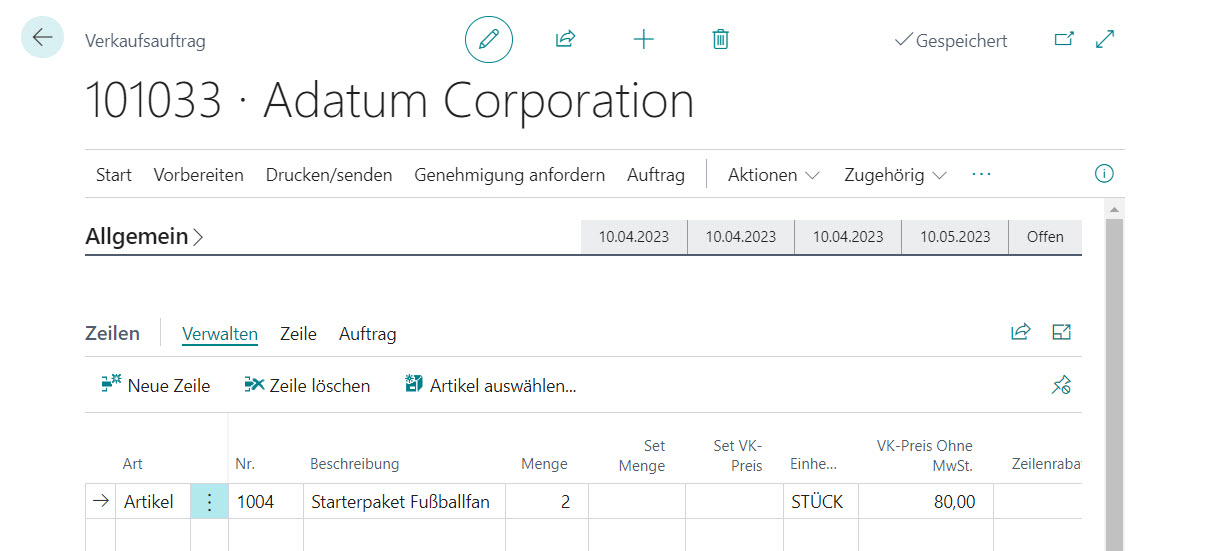Click the scrollbar up arrow

[1114, 207]
